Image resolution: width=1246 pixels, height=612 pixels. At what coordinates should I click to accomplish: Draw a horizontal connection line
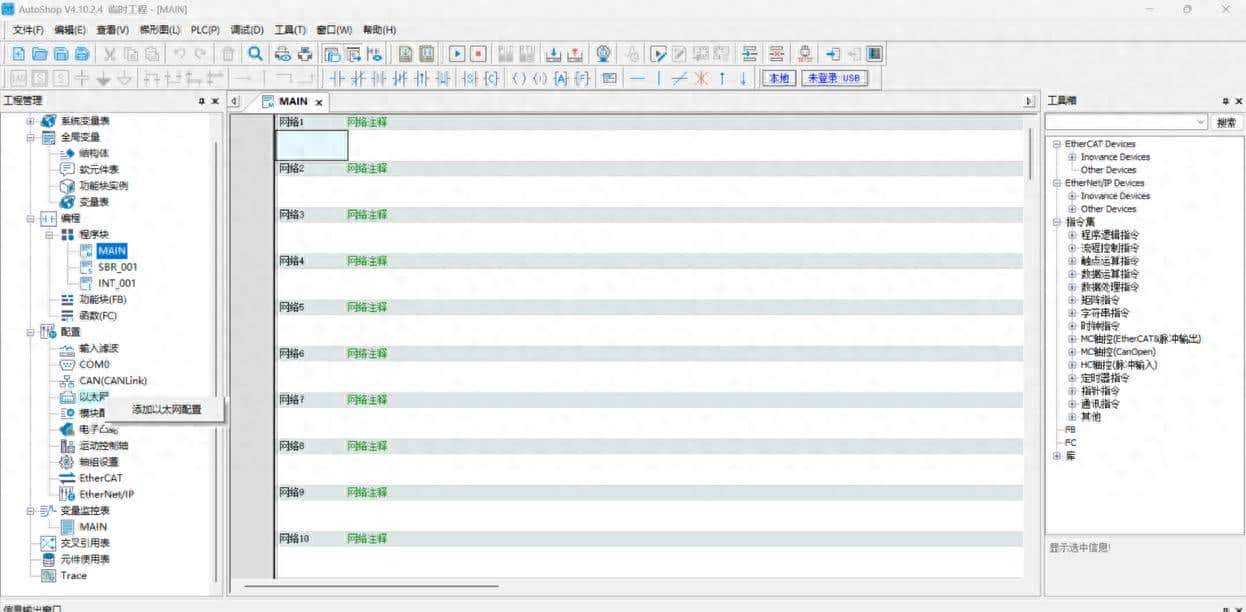[x=637, y=78]
